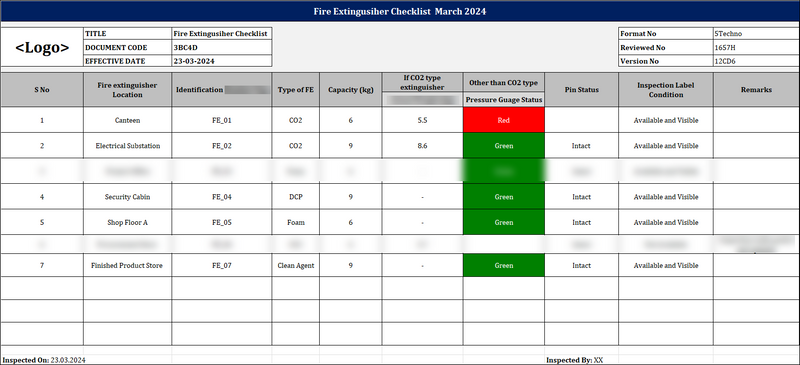Viewport: 800px width, 365px height.
Task: Select the document code value 3BC4D
Action: coord(222,47)
